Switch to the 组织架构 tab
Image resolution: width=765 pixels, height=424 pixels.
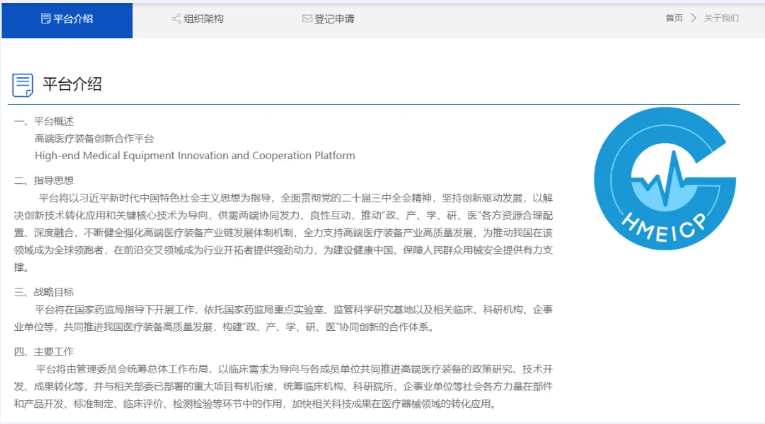(198, 19)
